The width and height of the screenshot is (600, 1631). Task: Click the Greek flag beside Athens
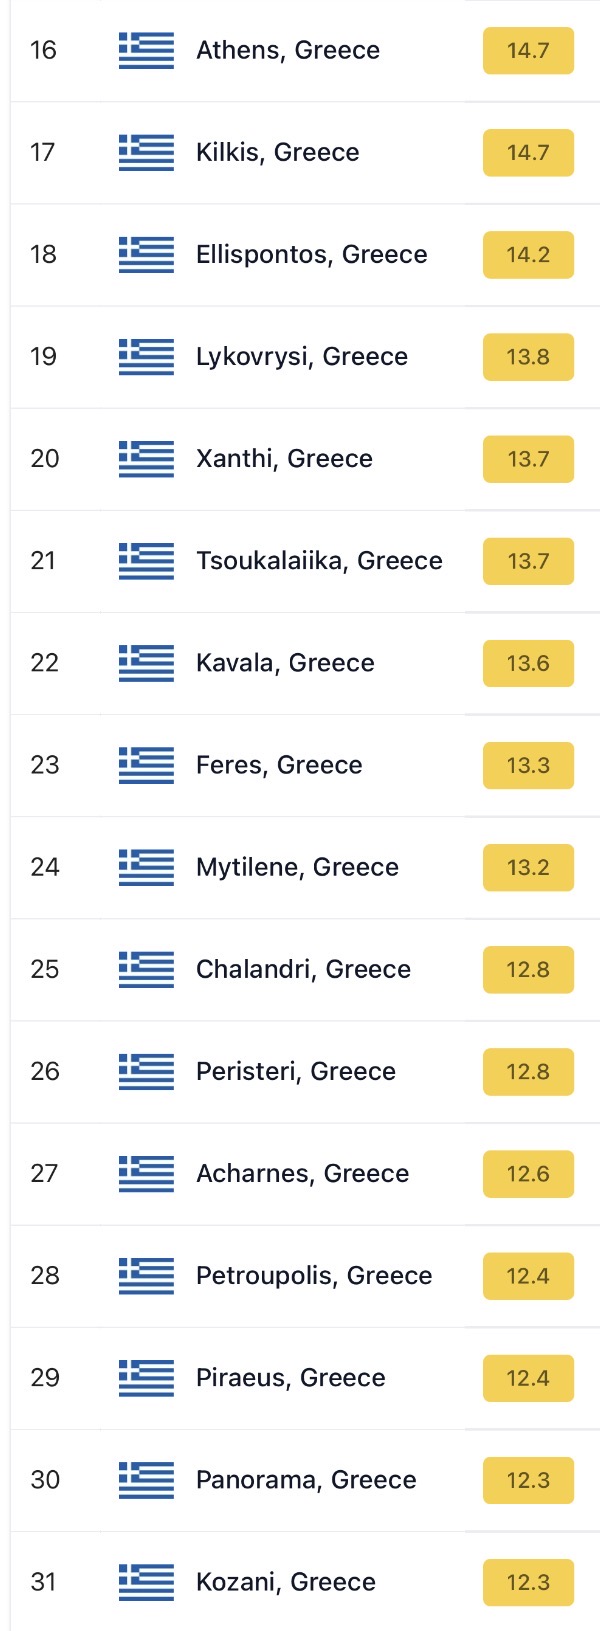146,50
